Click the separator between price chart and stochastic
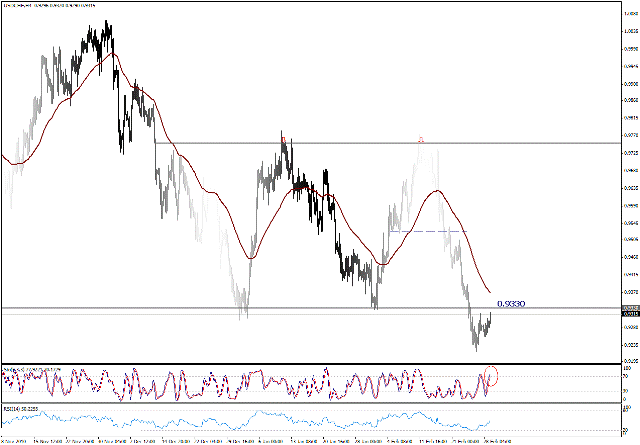This screenshot has height=445, width=640. tap(300, 363)
